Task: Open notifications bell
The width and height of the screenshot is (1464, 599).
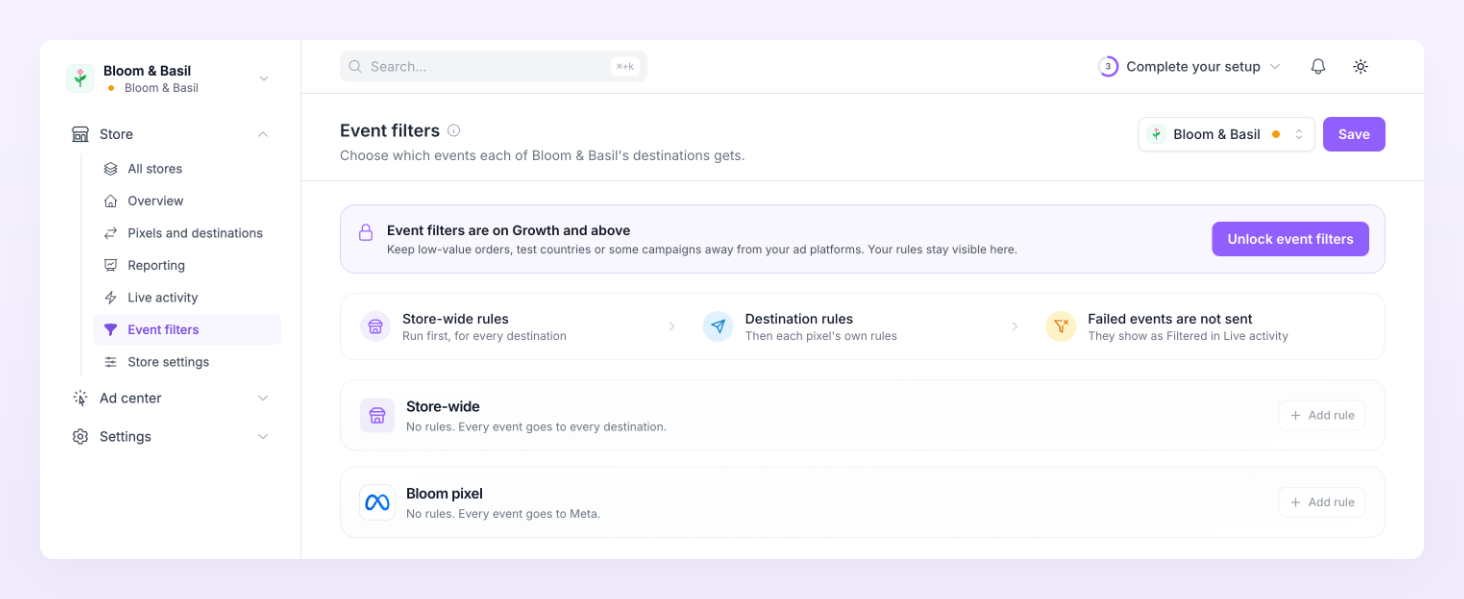Action: coord(1318,67)
